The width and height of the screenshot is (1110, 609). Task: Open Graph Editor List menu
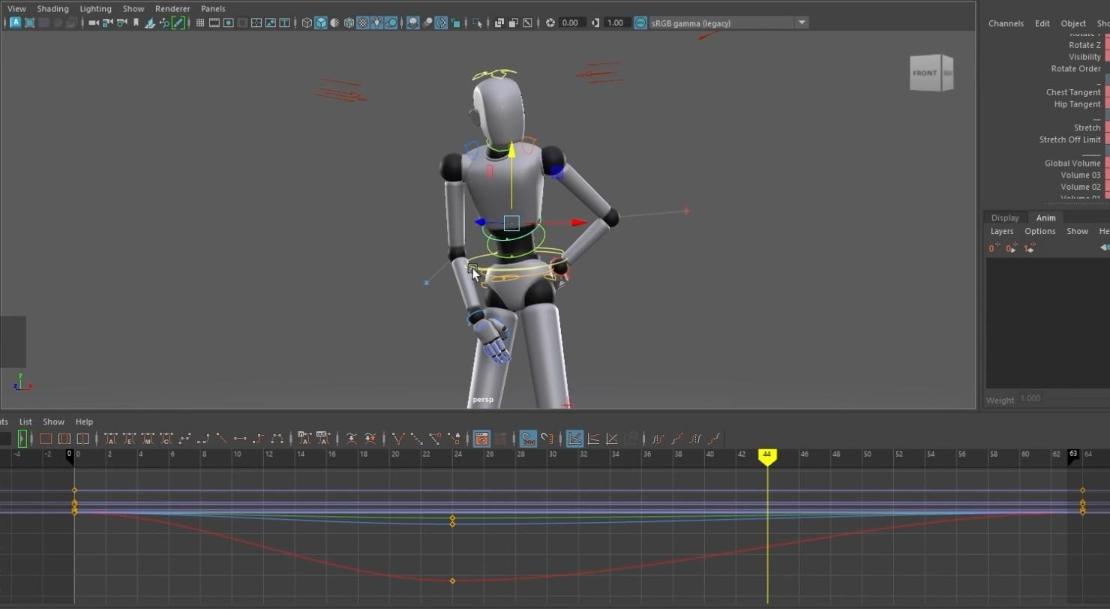[x=25, y=421]
